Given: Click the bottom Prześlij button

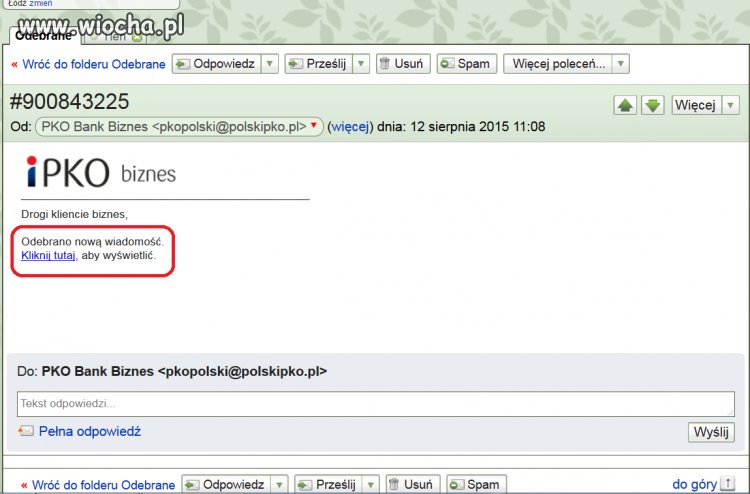Looking at the screenshot, I should 328,484.
